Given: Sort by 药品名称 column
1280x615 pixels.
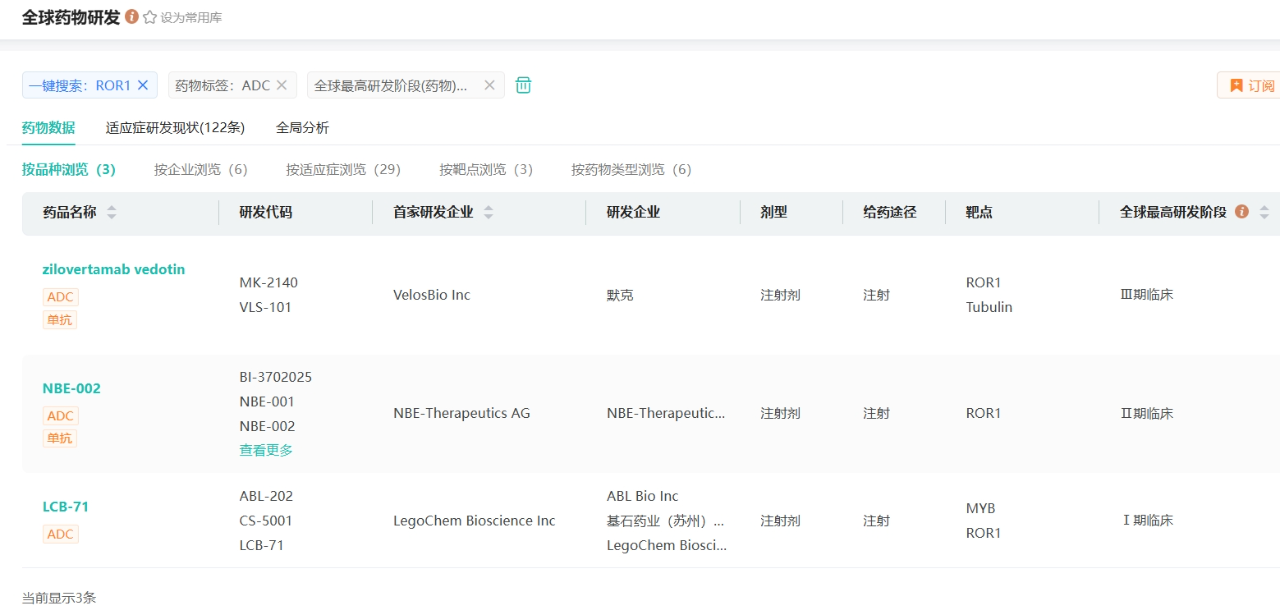Looking at the screenshot, I should click(x=112, y=213).
